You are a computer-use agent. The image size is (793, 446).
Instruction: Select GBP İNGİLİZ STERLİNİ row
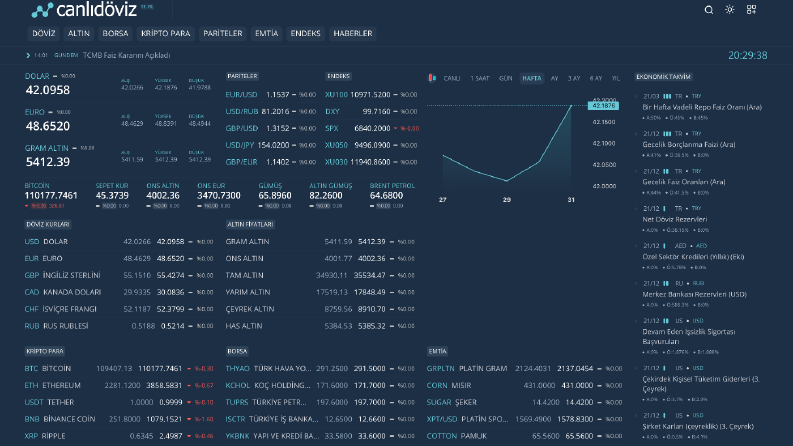119,275
